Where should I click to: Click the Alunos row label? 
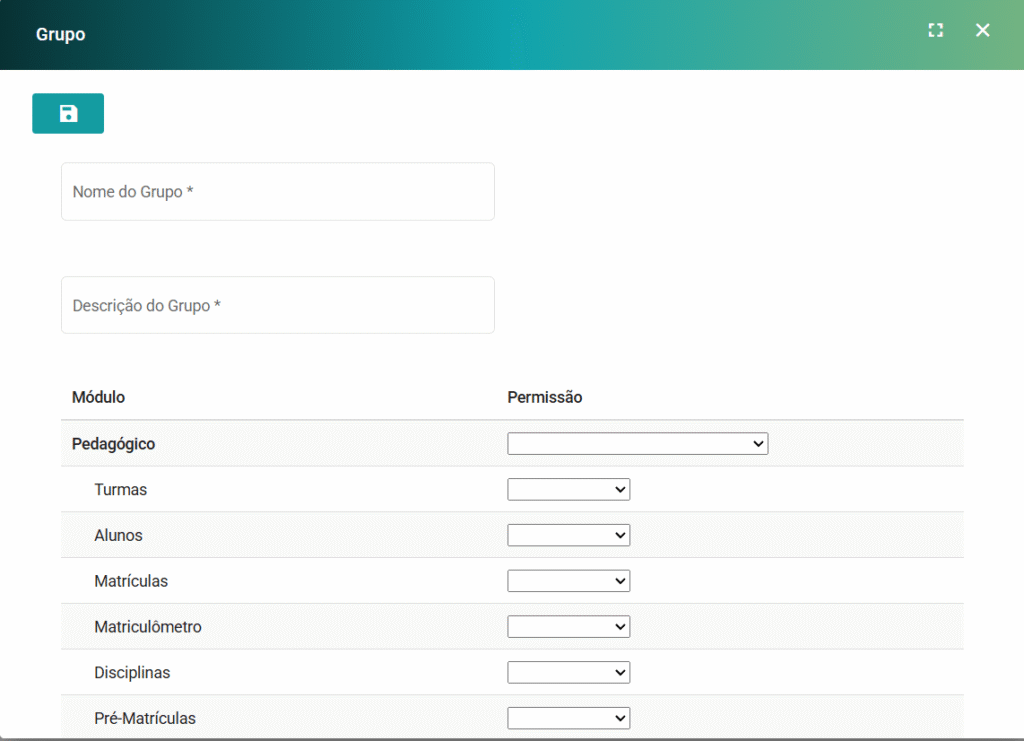(118, 535)
